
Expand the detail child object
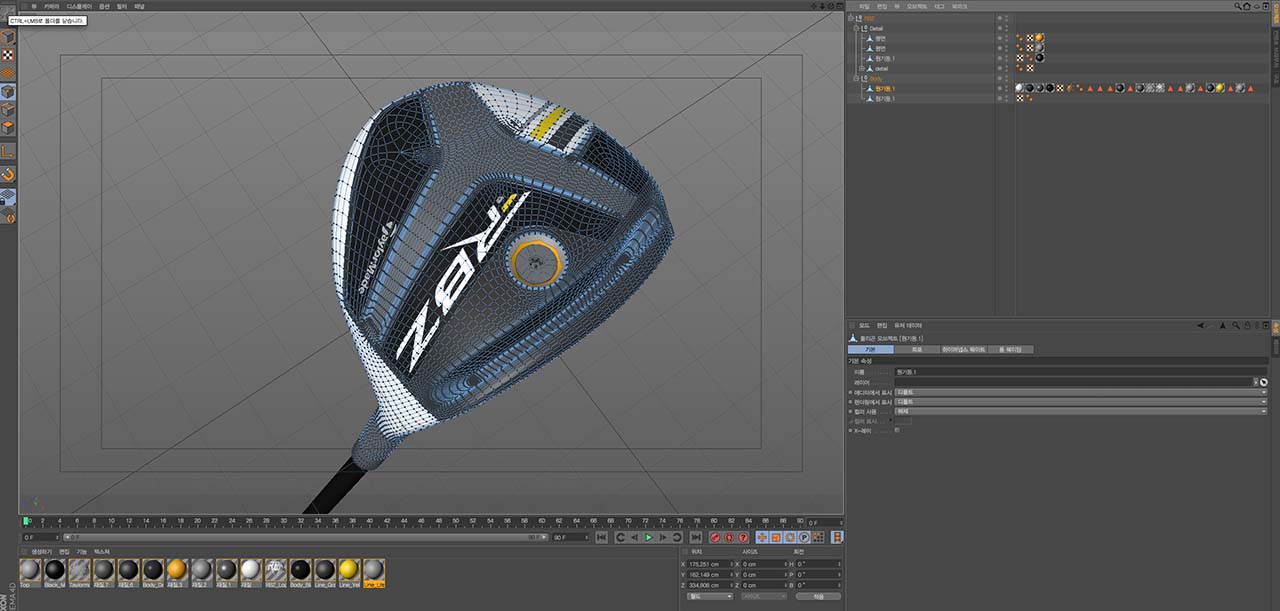863,68
